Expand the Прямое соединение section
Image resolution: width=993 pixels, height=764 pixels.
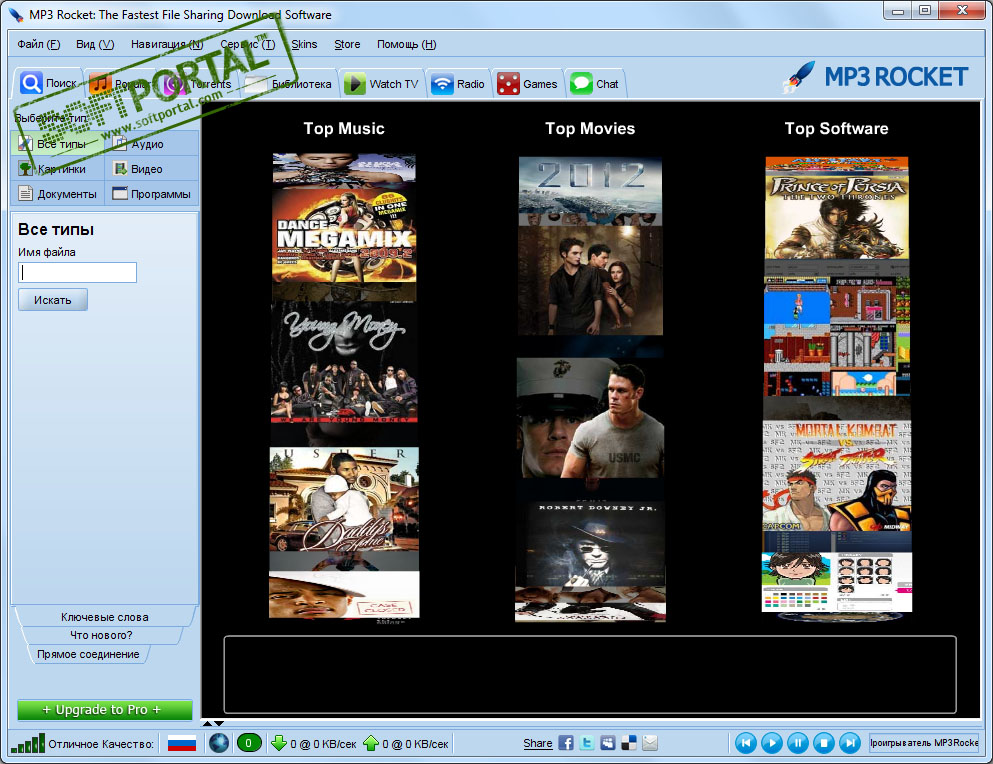point(88,654)
